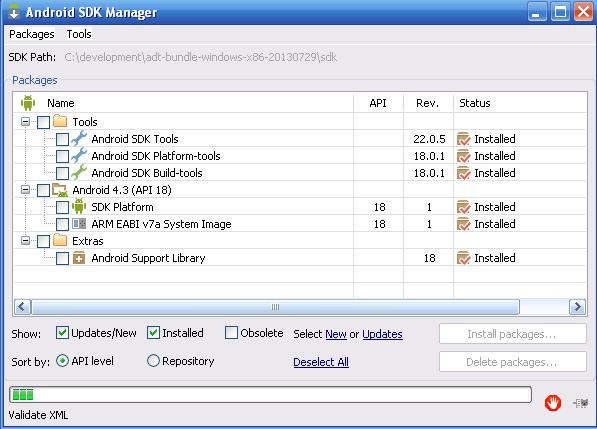Tick the Extras group checkbox
This screenshot has width=597, height=429.
[x=43, y=241]
